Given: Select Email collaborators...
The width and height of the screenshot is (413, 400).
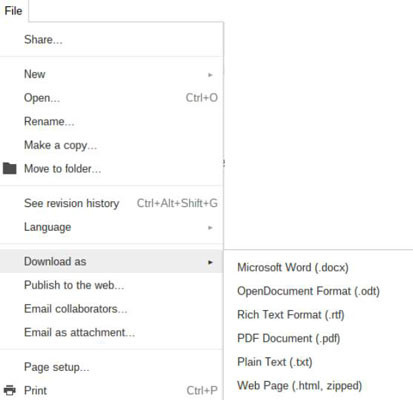Looking at the screenshot, I should click(76, 309).
